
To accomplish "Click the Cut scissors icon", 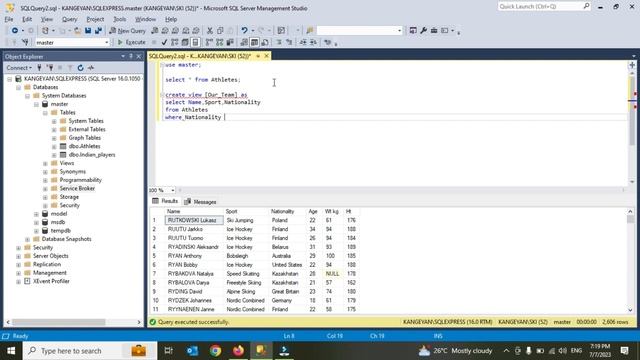I will [209, 31].
